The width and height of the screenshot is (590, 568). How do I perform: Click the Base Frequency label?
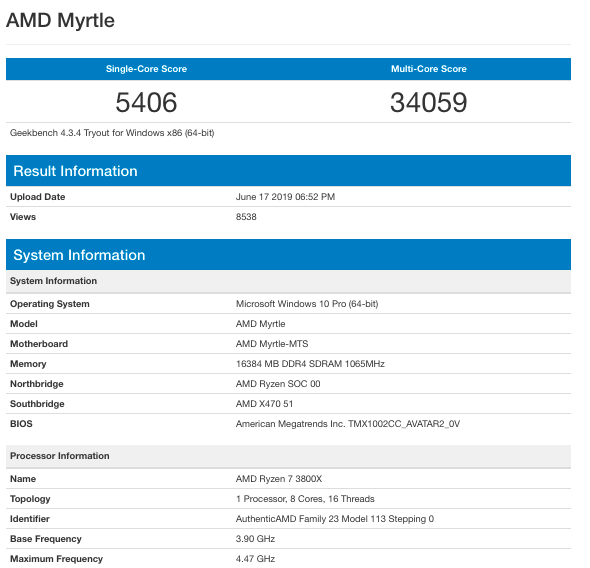tap(46, 539)
